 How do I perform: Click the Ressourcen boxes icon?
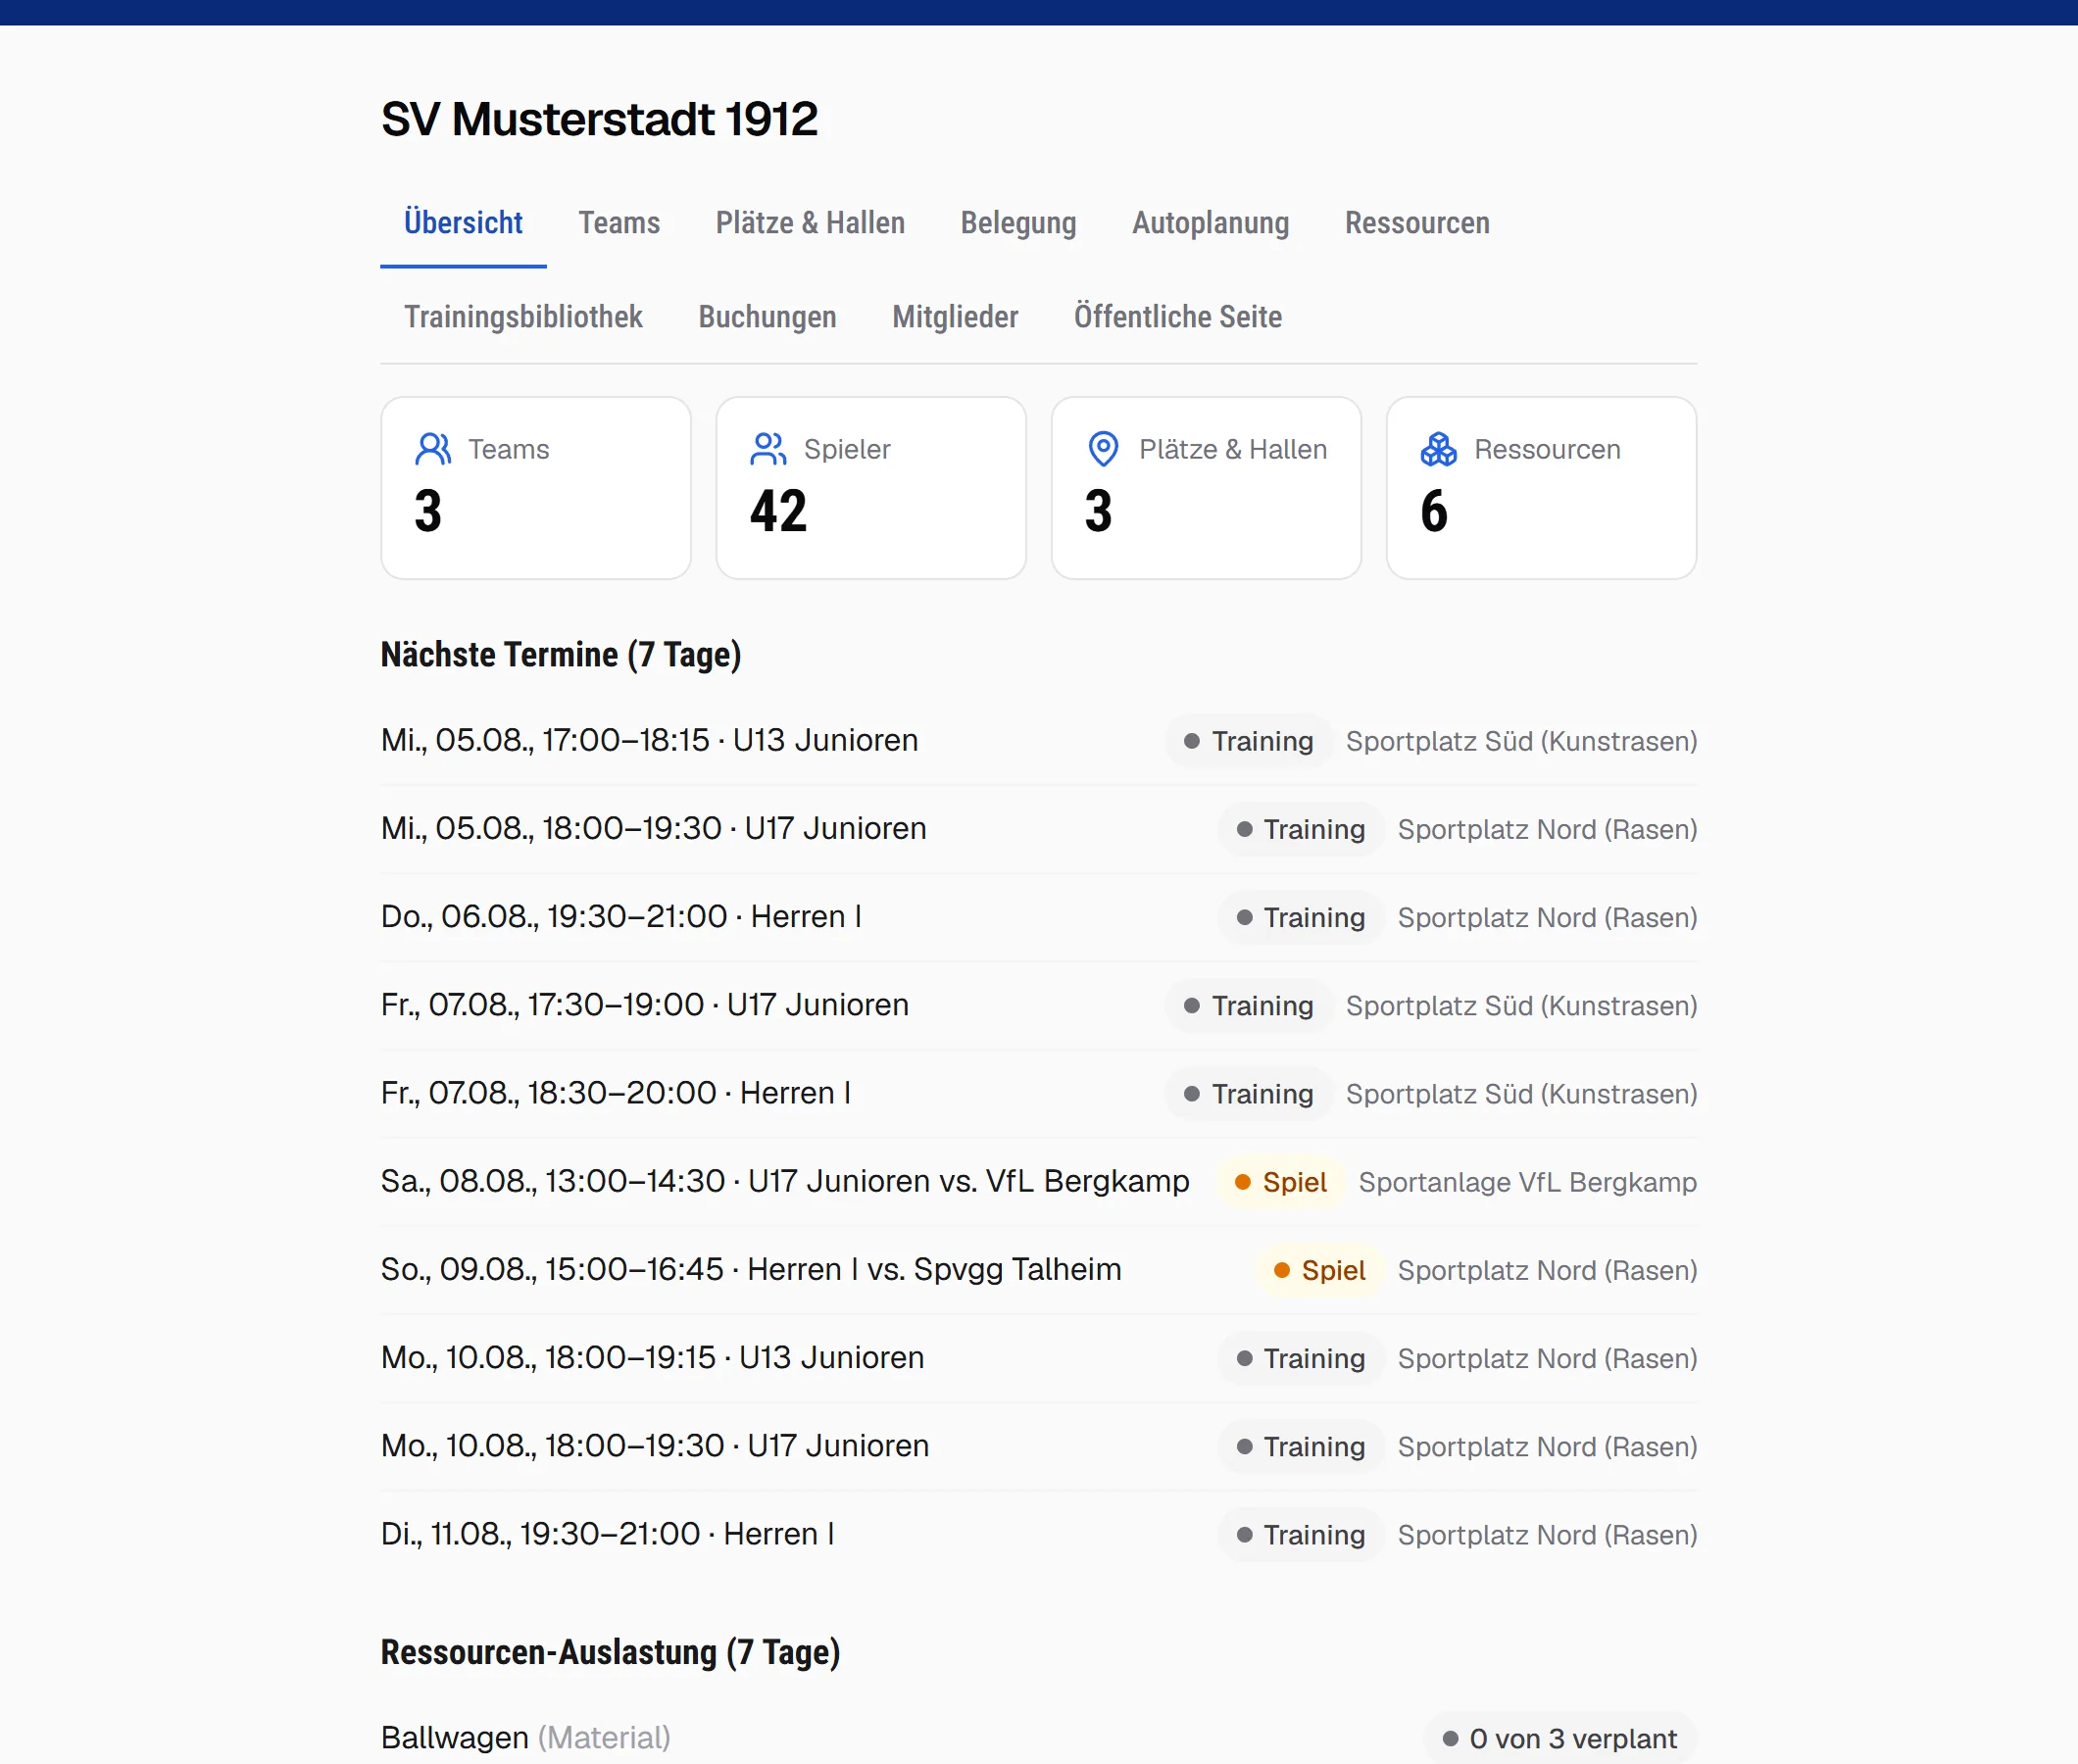[1438, 449]
